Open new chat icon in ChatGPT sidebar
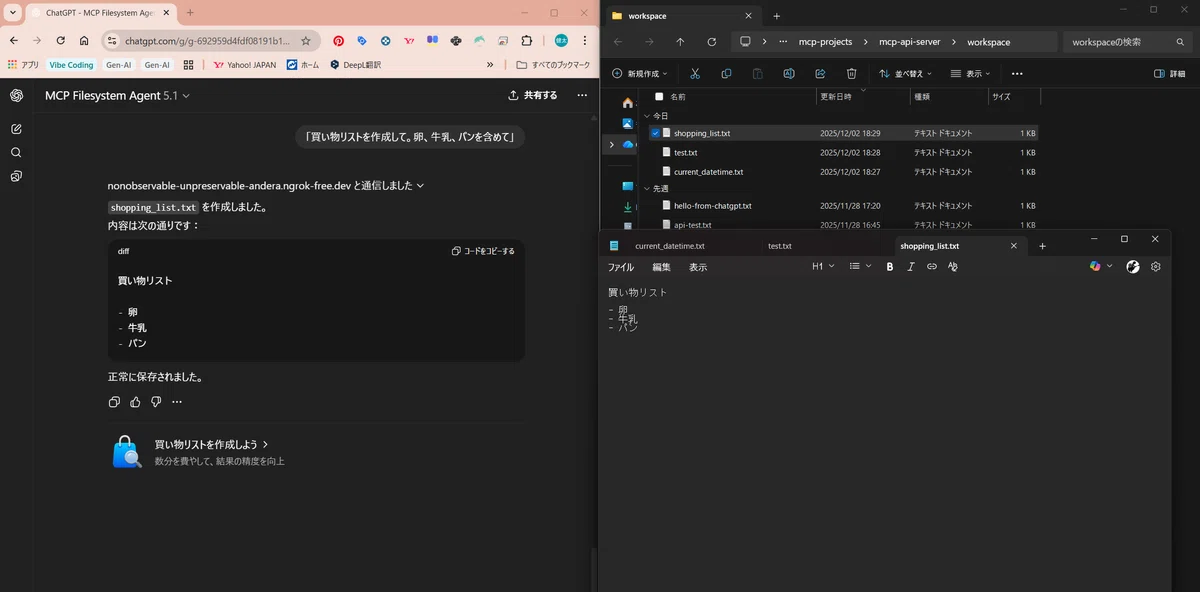The width and height of the screenshot is (1200, 592). pyautogui.click(x=16, y=129)
